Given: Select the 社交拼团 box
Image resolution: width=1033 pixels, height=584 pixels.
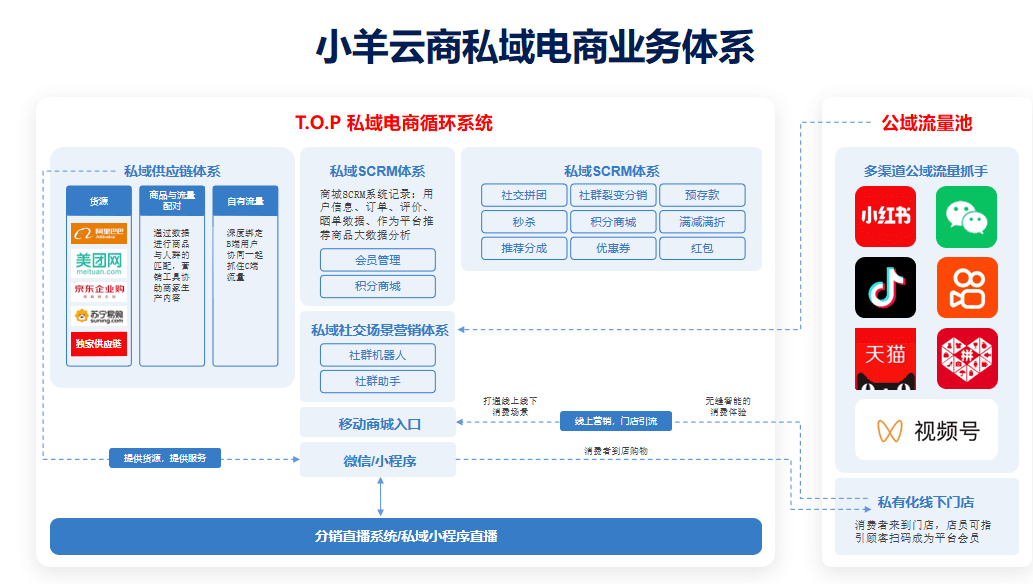Looking at the screenshot, I should pos(524,195).
